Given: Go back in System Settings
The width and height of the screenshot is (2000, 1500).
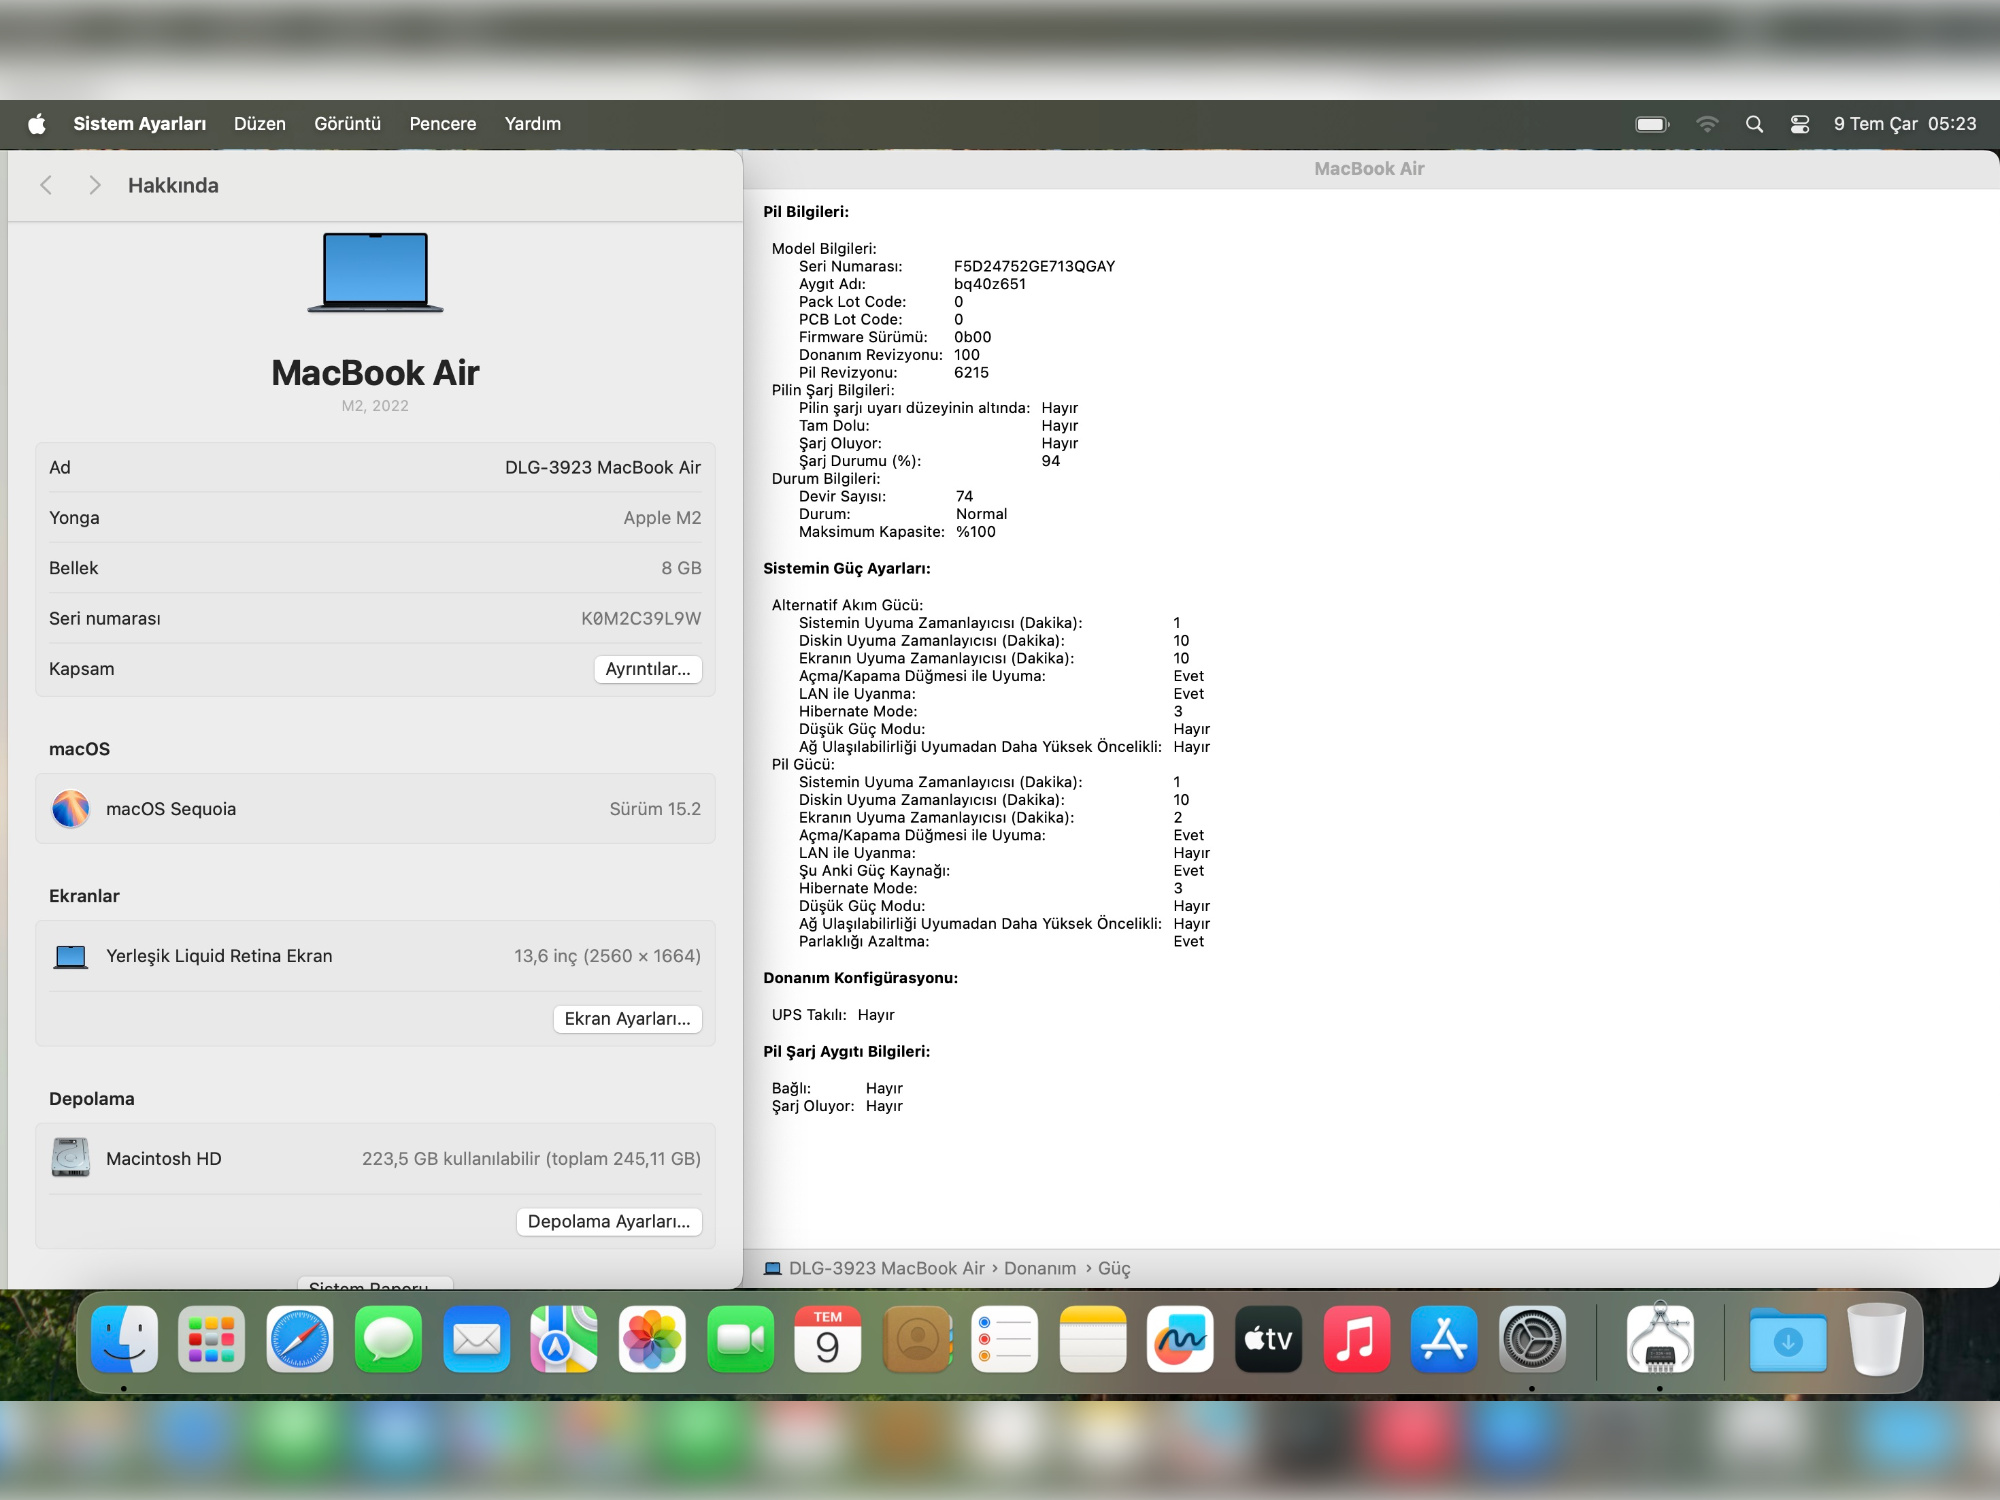Looking at the screenshot, I should click(x=46, y=185).
